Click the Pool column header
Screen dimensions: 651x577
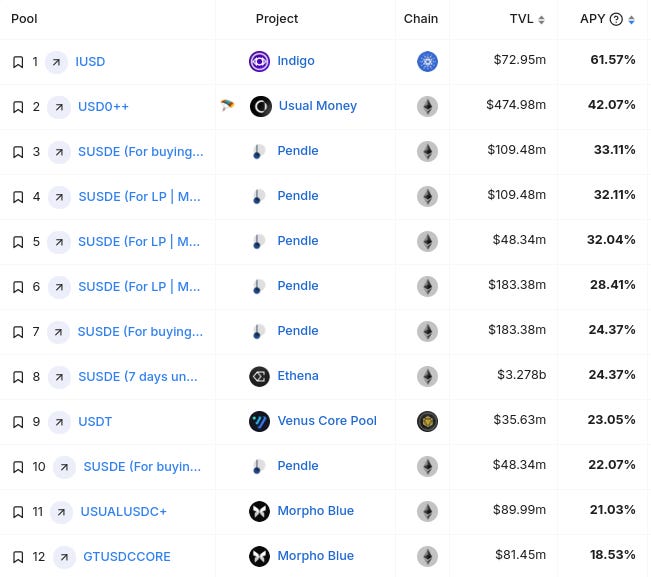(24, 19)
